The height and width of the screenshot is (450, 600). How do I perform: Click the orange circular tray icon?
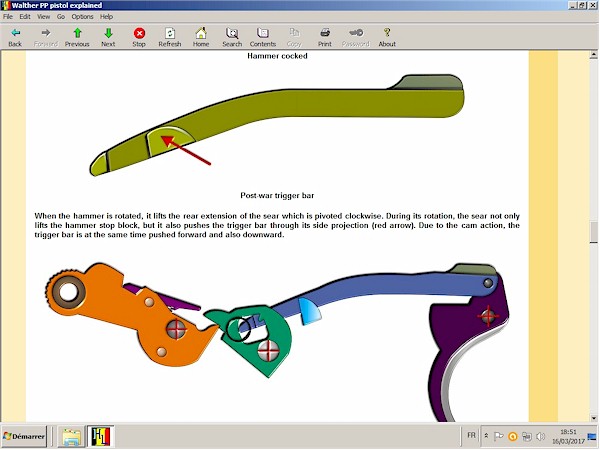(513, 436)
